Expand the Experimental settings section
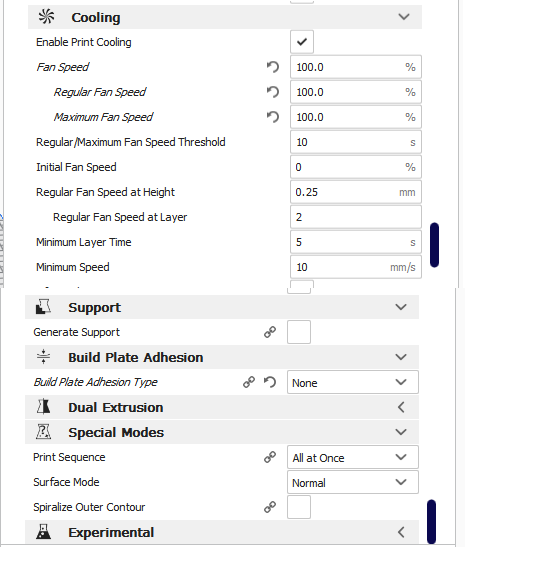The height and width of the screenshot is (588, 554). coord(222,532)
